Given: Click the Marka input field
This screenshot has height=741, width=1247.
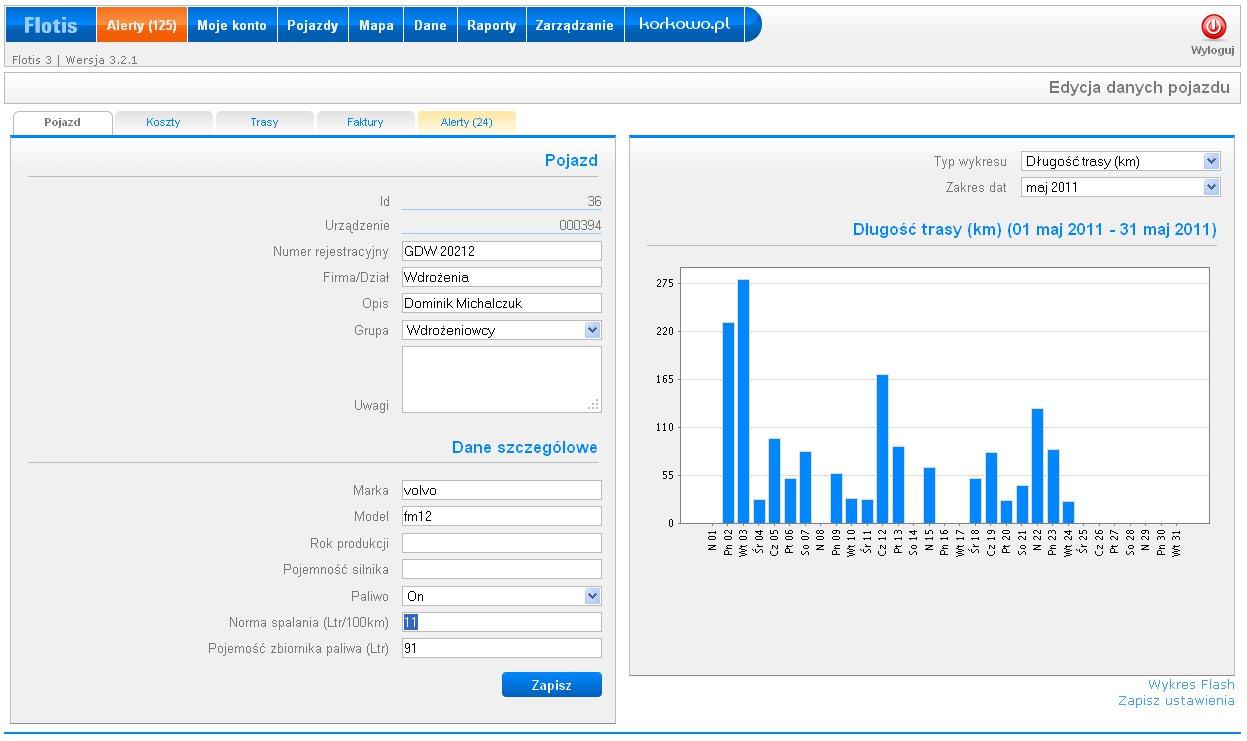Looking at the screenshot, I should point(502,490).
